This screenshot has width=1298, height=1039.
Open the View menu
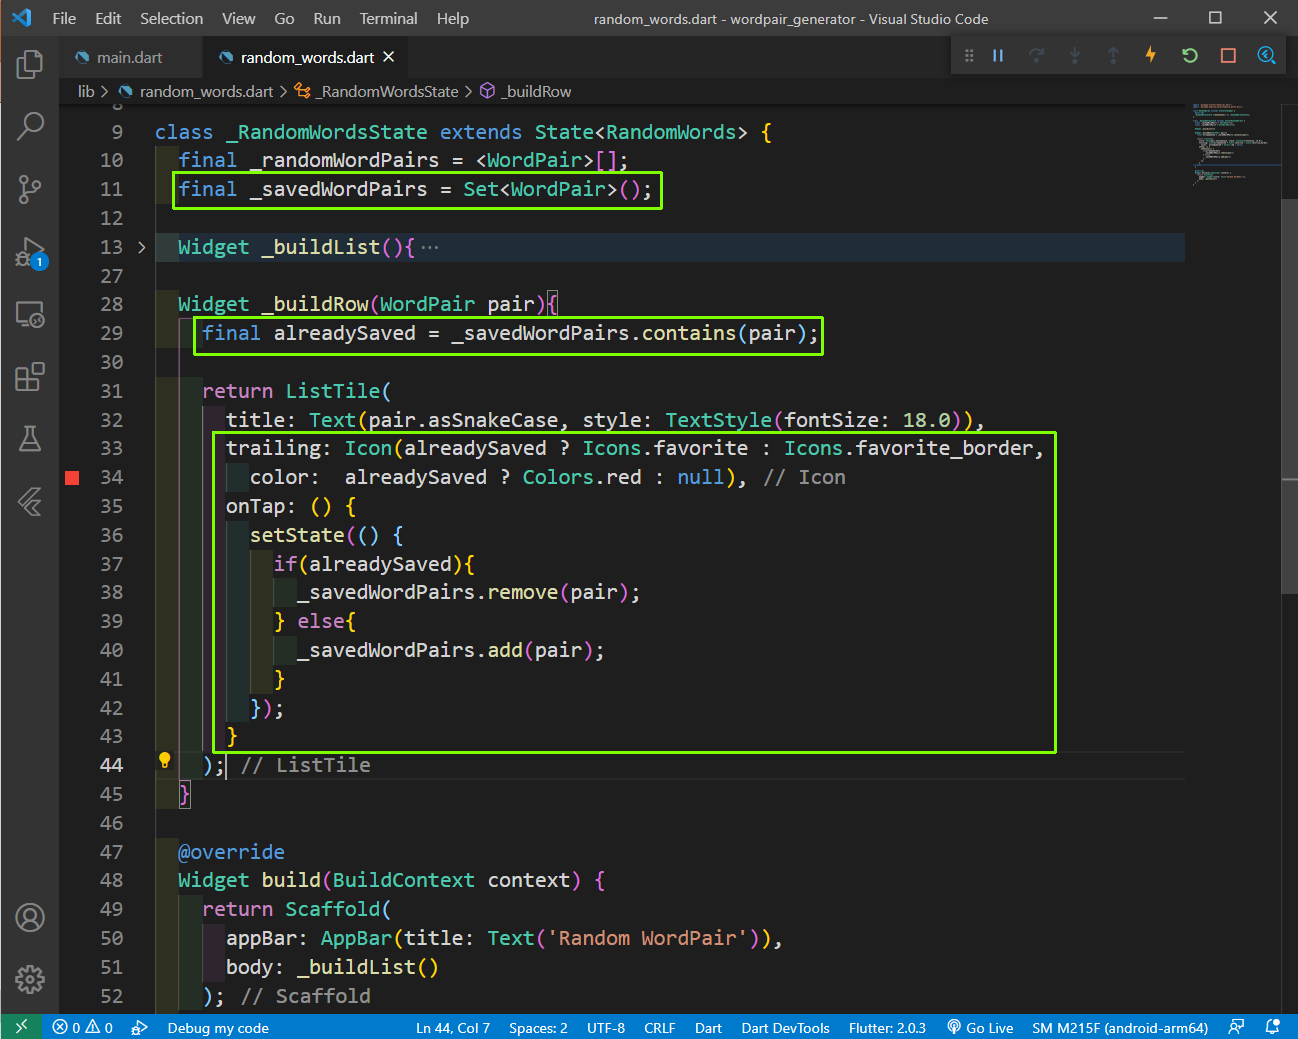click(238, 18)
